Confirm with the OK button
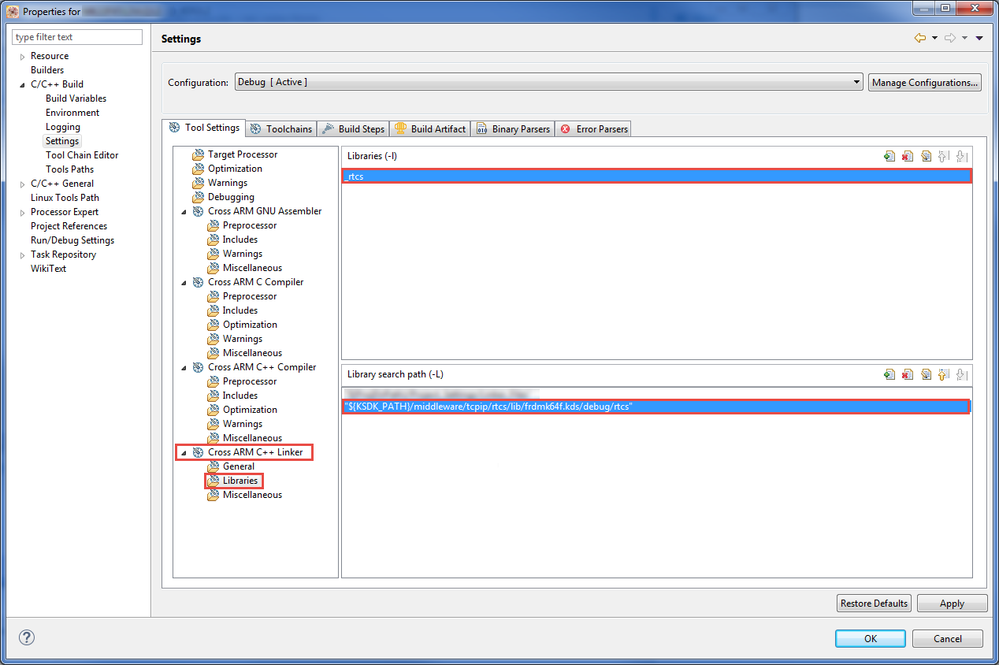This screenshot has width=999, height=665. (870, 638)
